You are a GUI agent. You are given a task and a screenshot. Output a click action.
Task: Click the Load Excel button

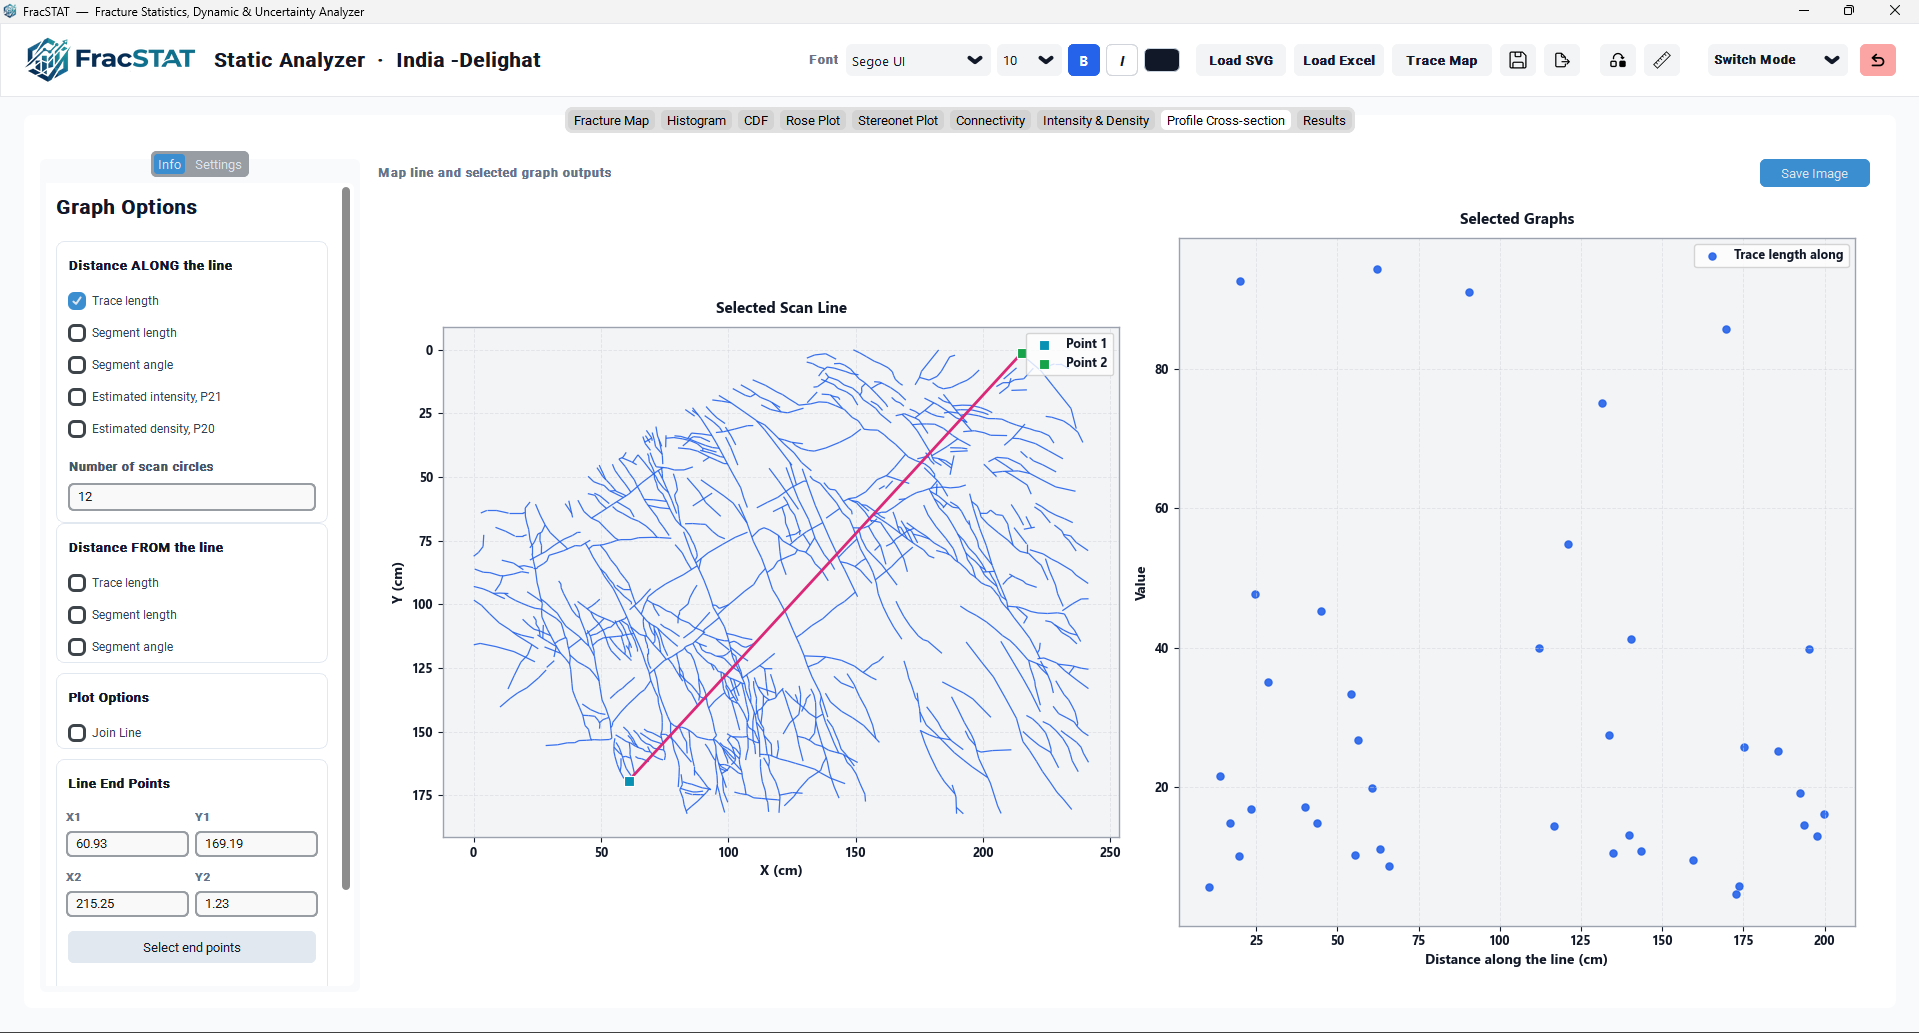pyautogui.click(x=1338, y=60)
